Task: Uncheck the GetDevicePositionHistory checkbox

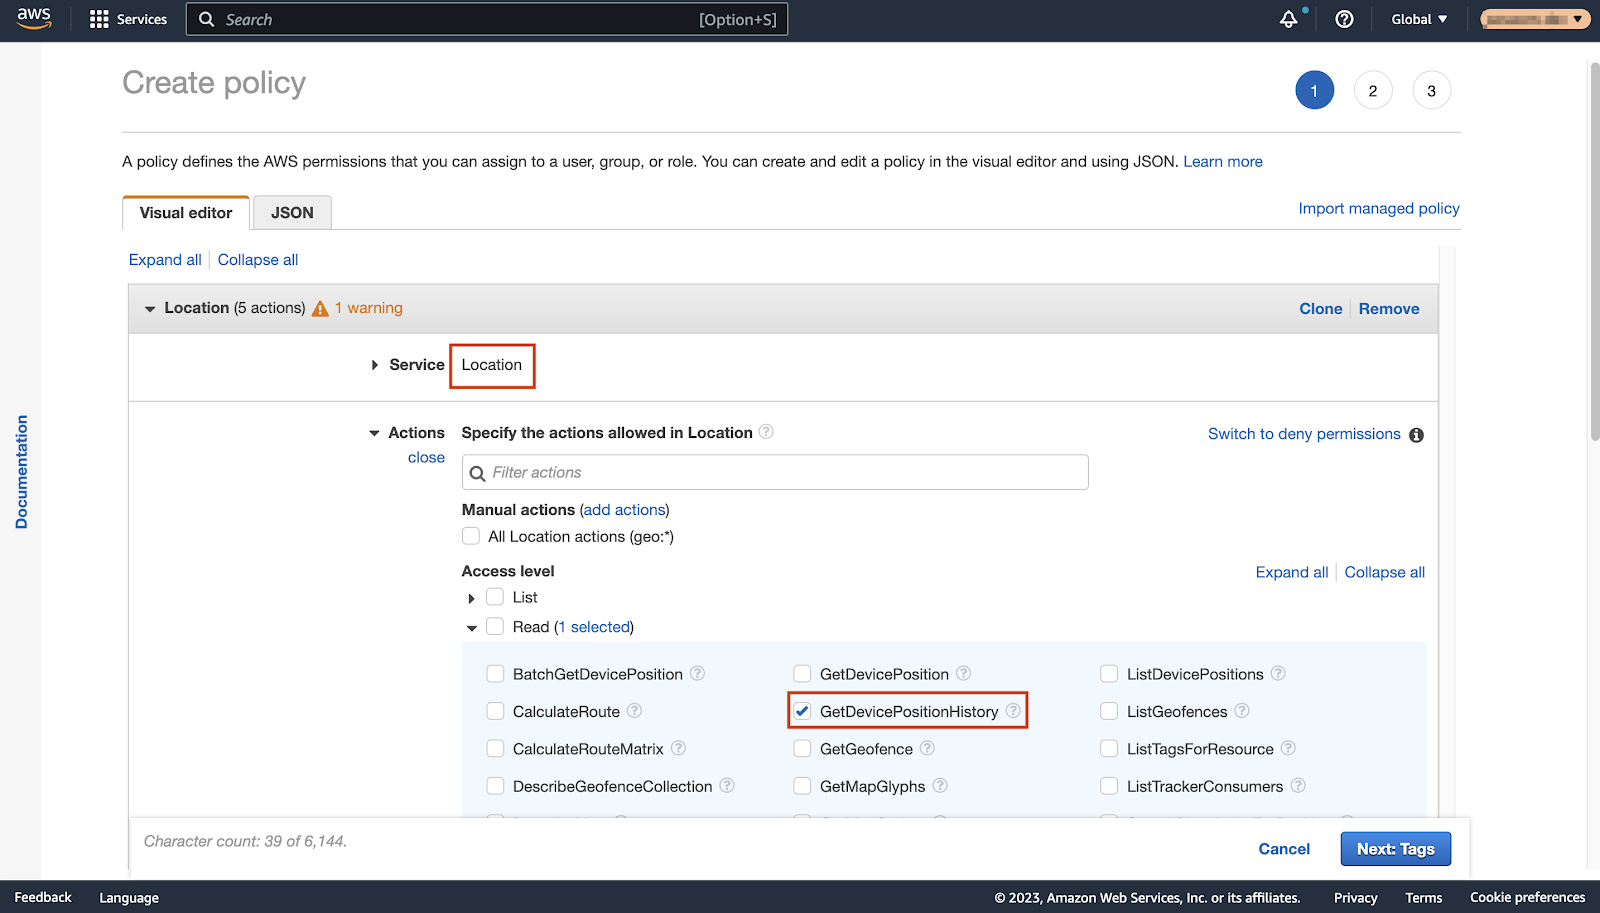Action: [802, 711]
